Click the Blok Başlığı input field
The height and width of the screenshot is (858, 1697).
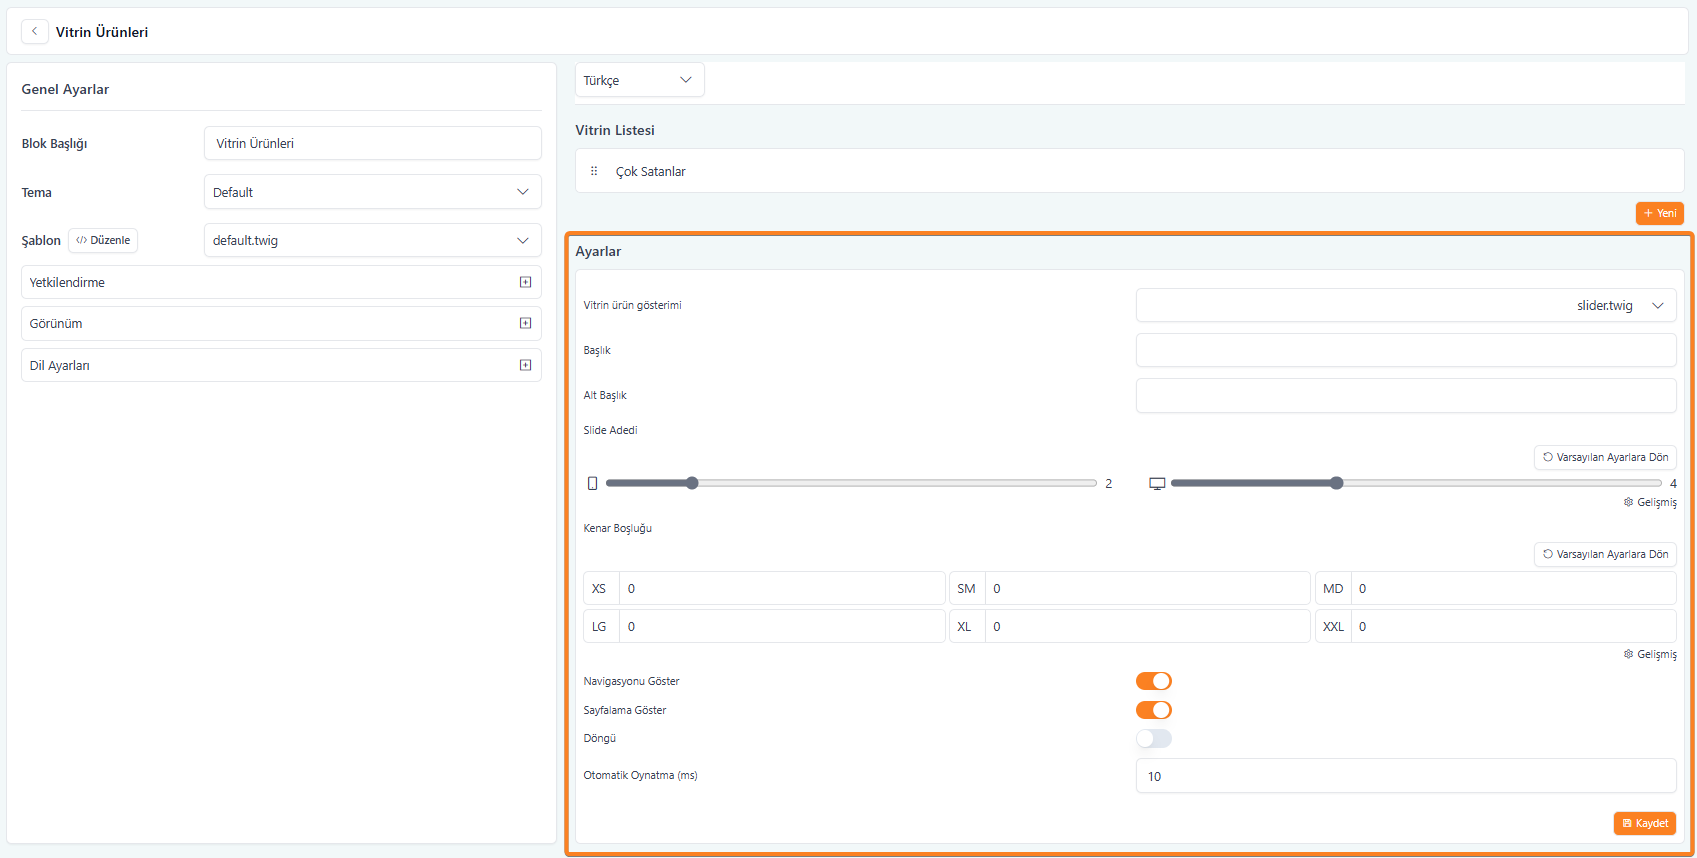[x=373, y=143]
